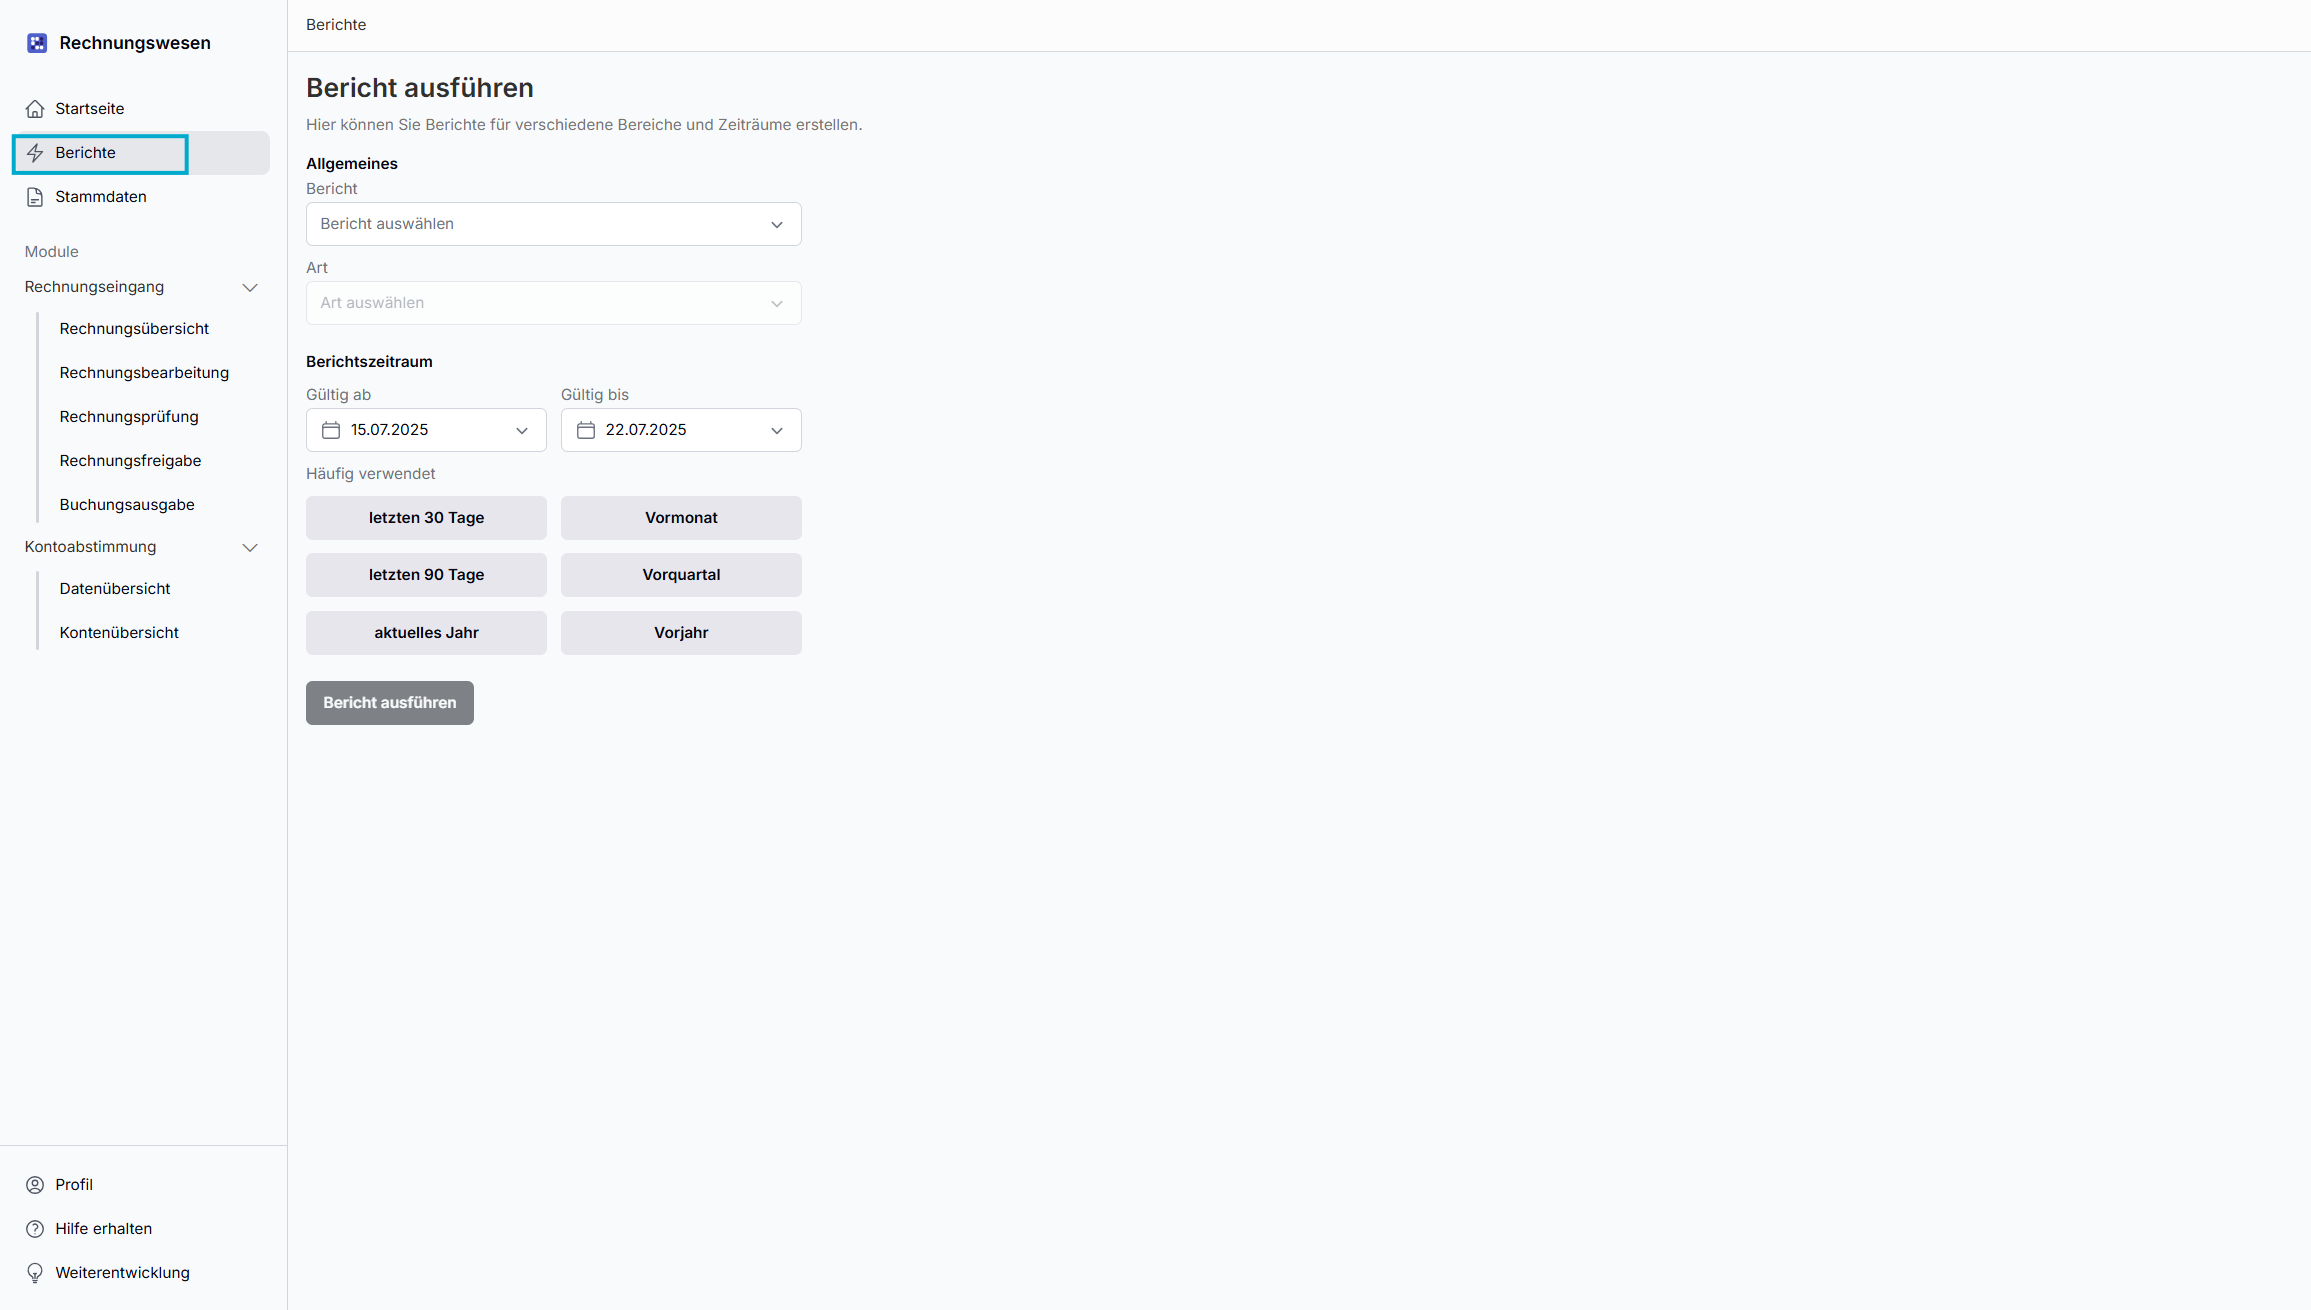Set period to Vorquartal

pyautogui.click(x=681, y=575)
